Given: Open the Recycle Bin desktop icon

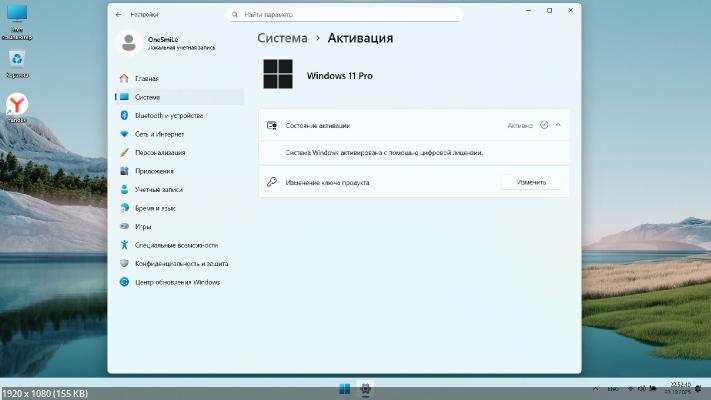Looking at the screenshot, I should click(17, 61).
